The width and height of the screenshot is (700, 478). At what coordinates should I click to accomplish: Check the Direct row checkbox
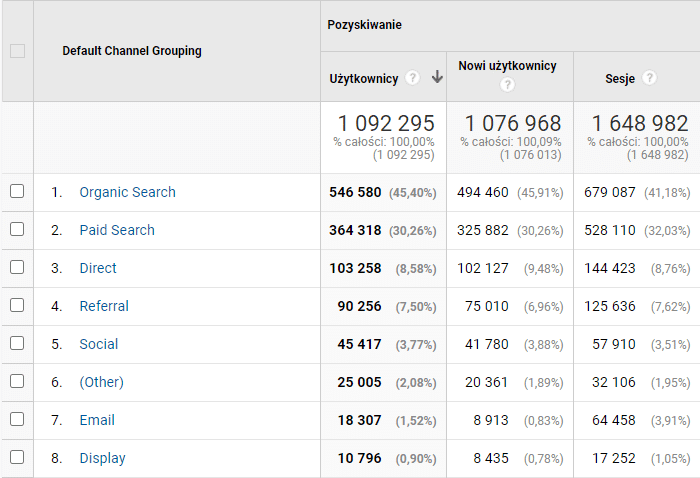[x=17, y=267]
